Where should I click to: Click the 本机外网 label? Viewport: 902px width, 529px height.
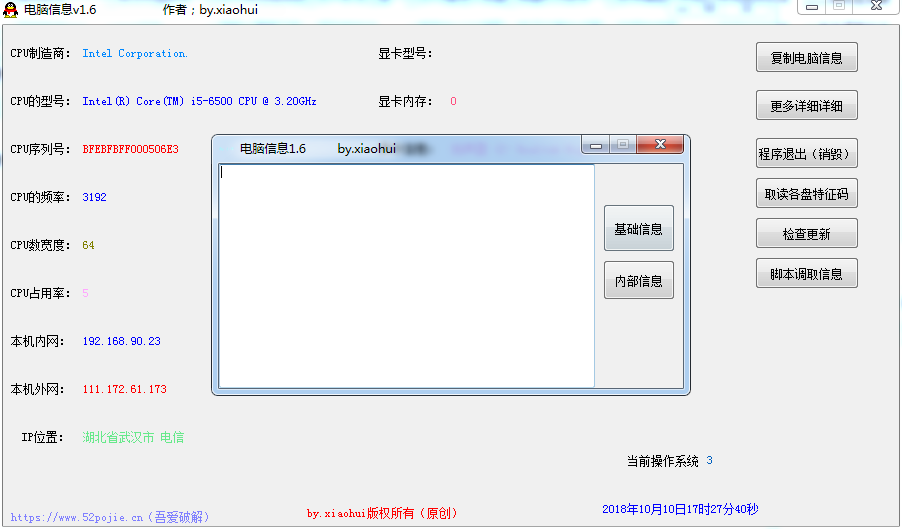37,389
